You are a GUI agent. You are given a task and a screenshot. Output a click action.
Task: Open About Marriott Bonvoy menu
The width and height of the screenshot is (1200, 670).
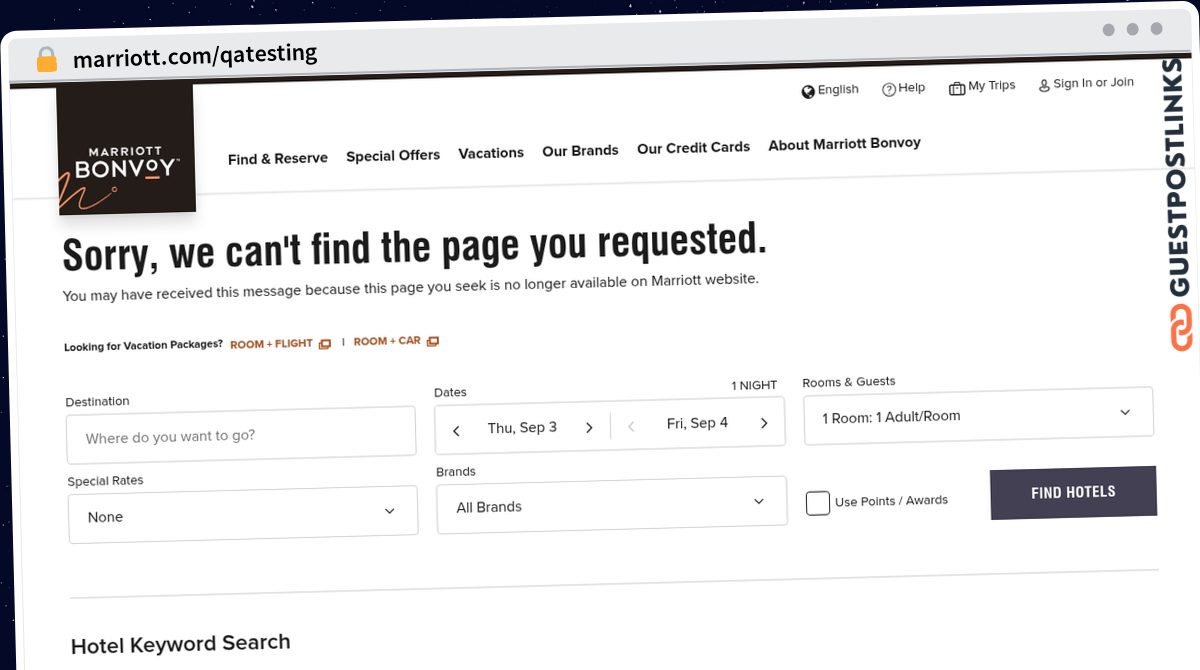click(x=844, y=144)
